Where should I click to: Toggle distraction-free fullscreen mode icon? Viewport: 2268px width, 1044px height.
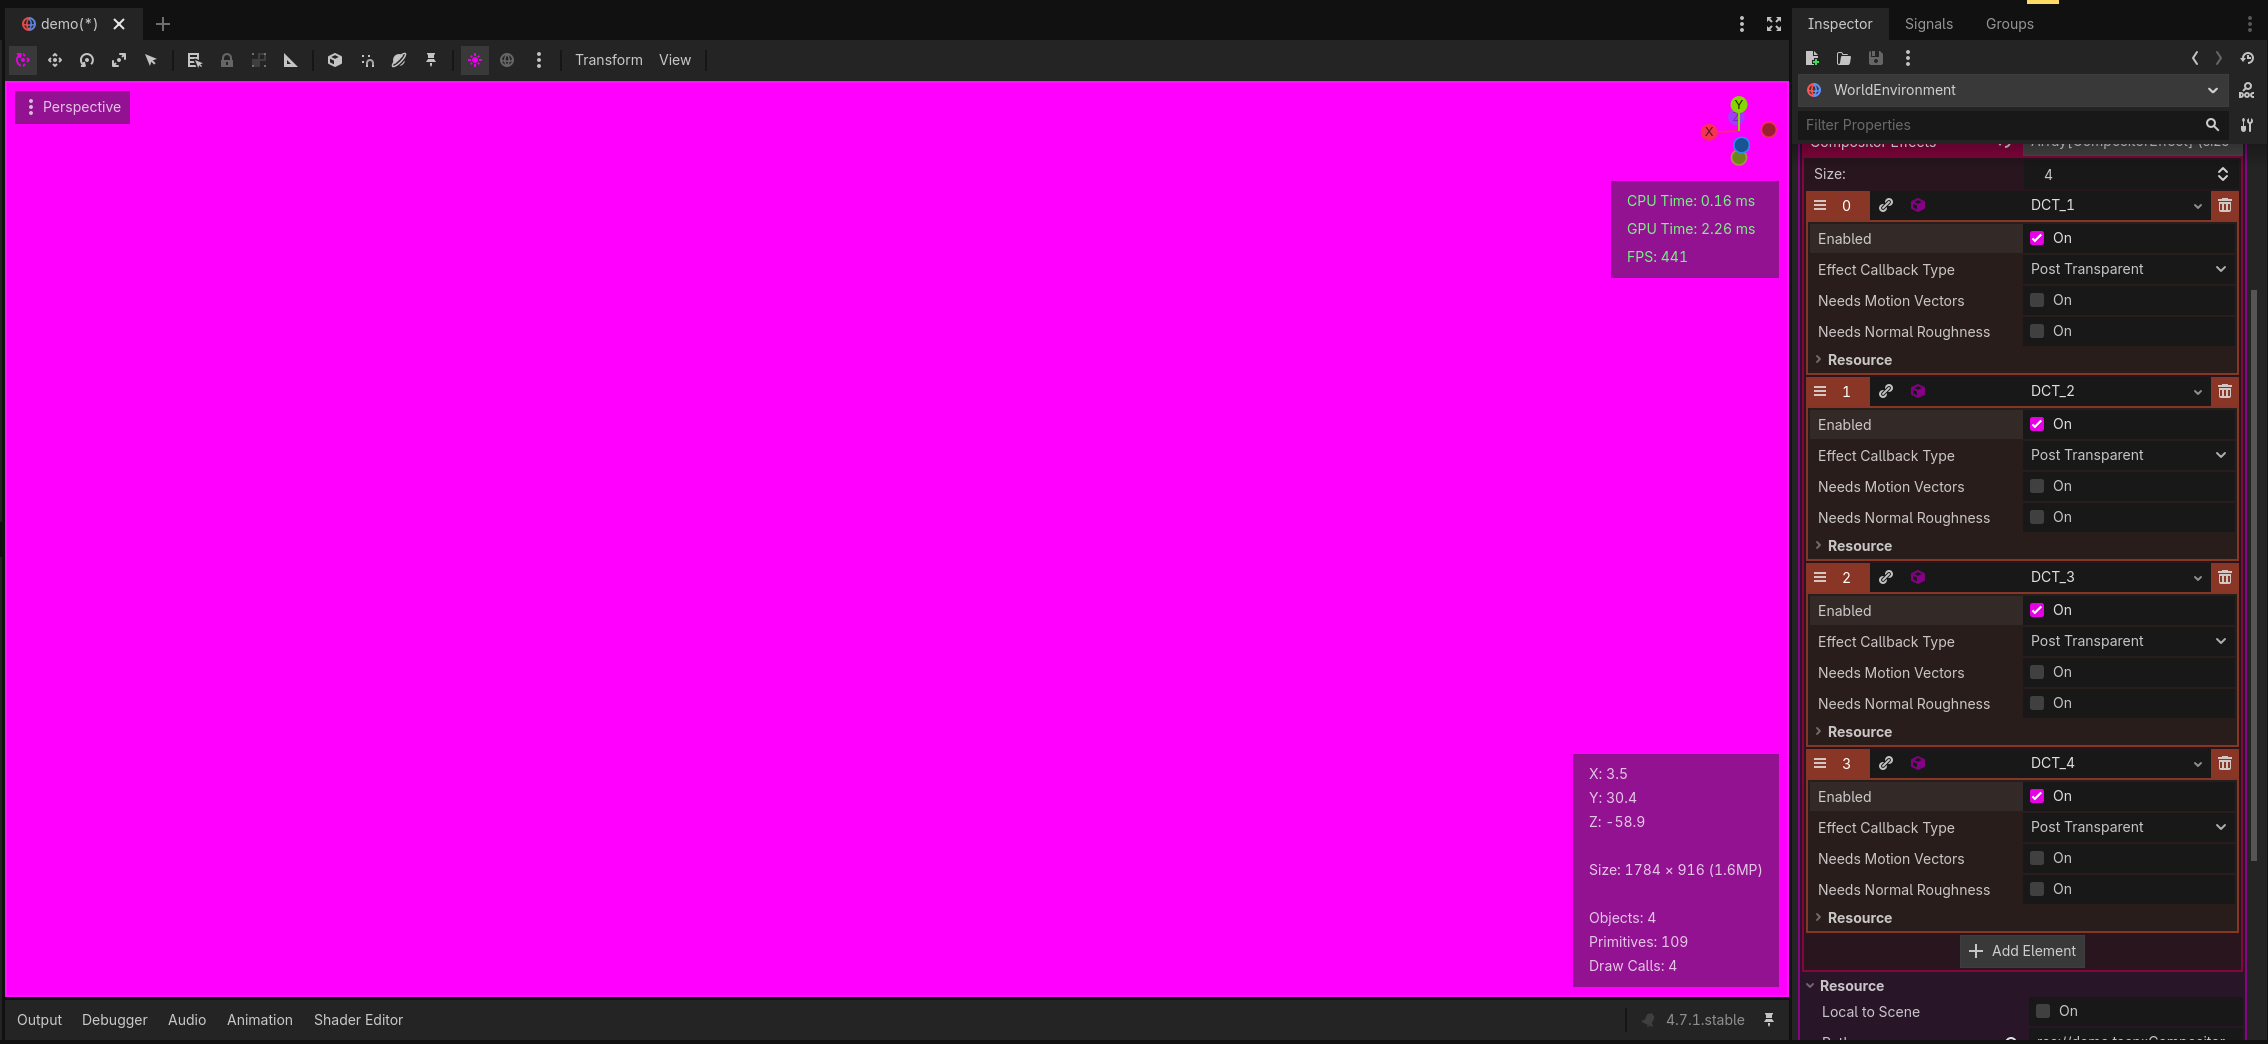pyautogui.click(x=1774, y=24)
